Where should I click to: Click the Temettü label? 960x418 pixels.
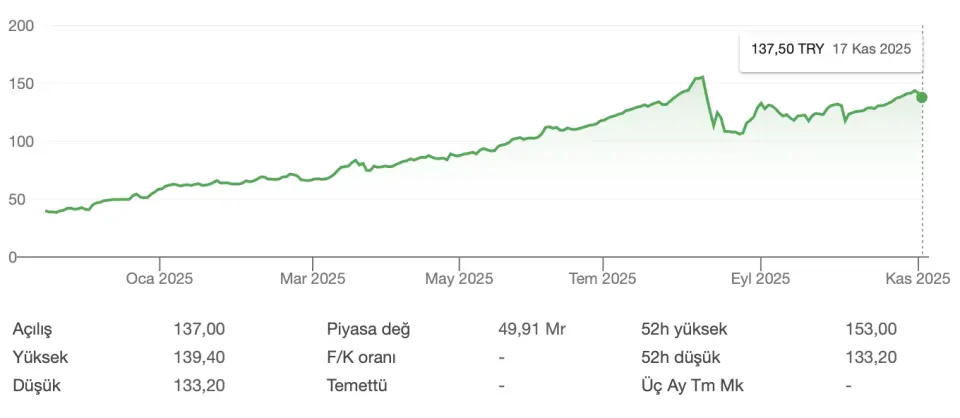click(356, 385)
